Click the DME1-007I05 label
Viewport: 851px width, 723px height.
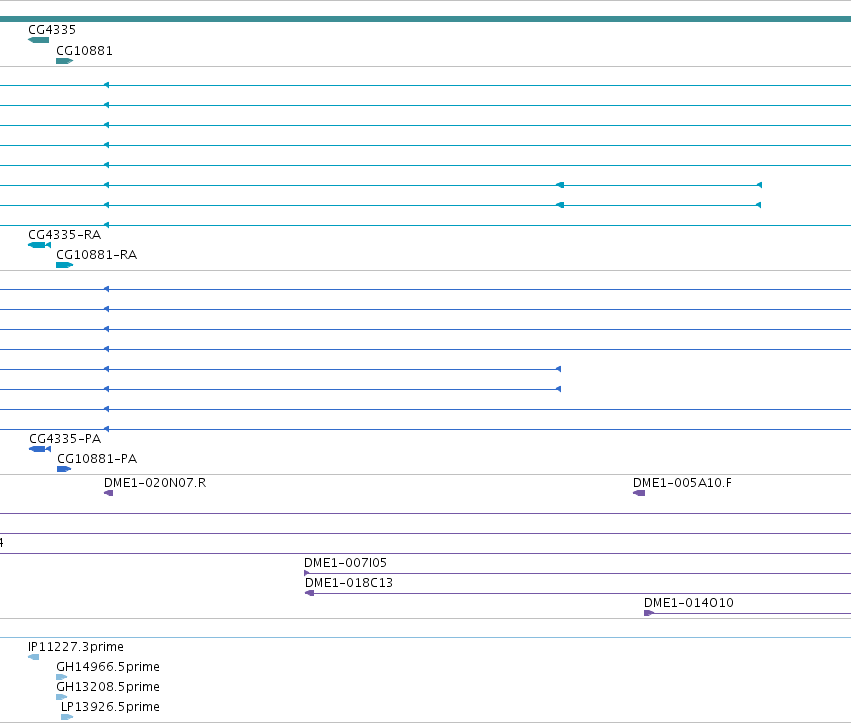coord(346,563)
